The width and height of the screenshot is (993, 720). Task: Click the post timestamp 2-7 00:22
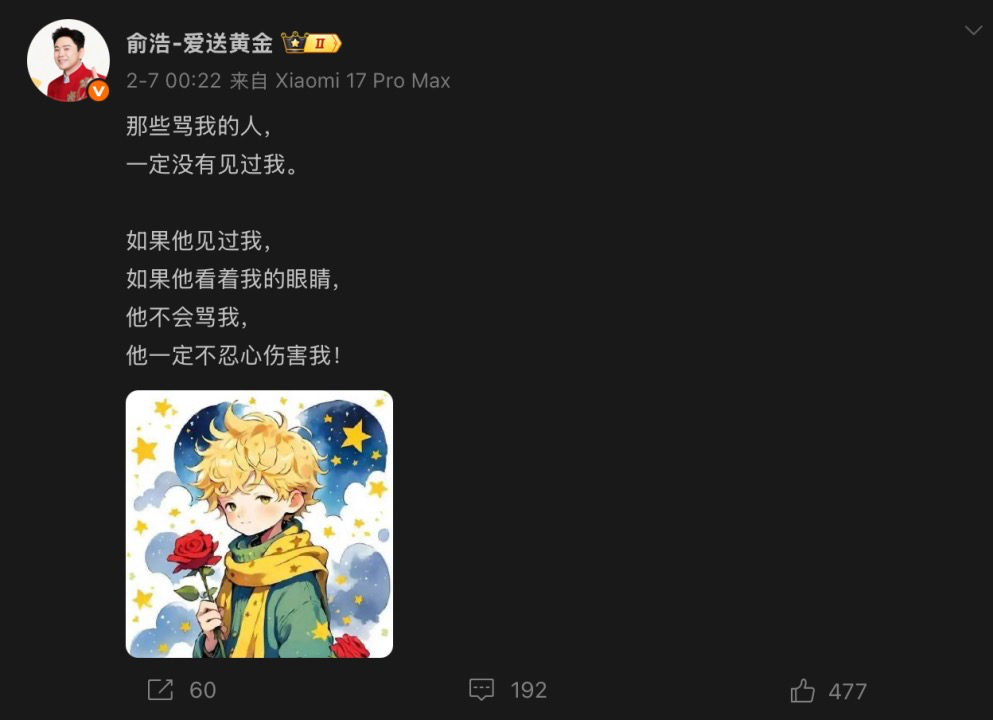[x=174, y=81]
